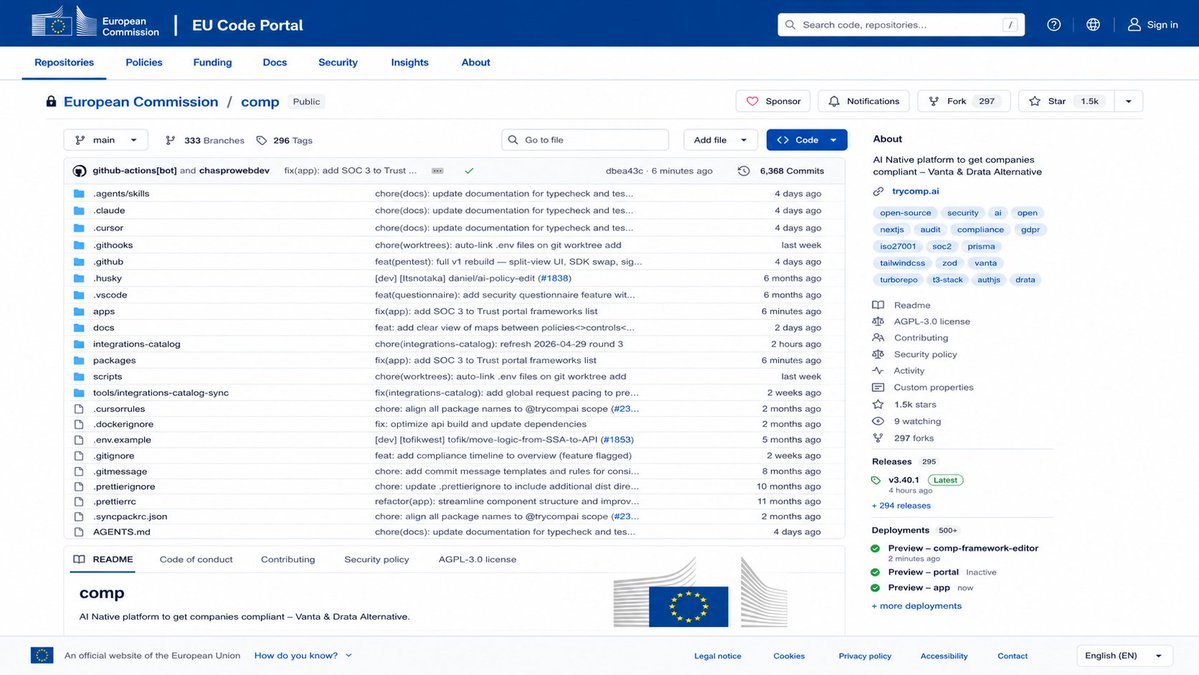This screenshot has width=1199, height=675.
Task: Open Preview – comp-framework-editor deployment
Action: 963,548
